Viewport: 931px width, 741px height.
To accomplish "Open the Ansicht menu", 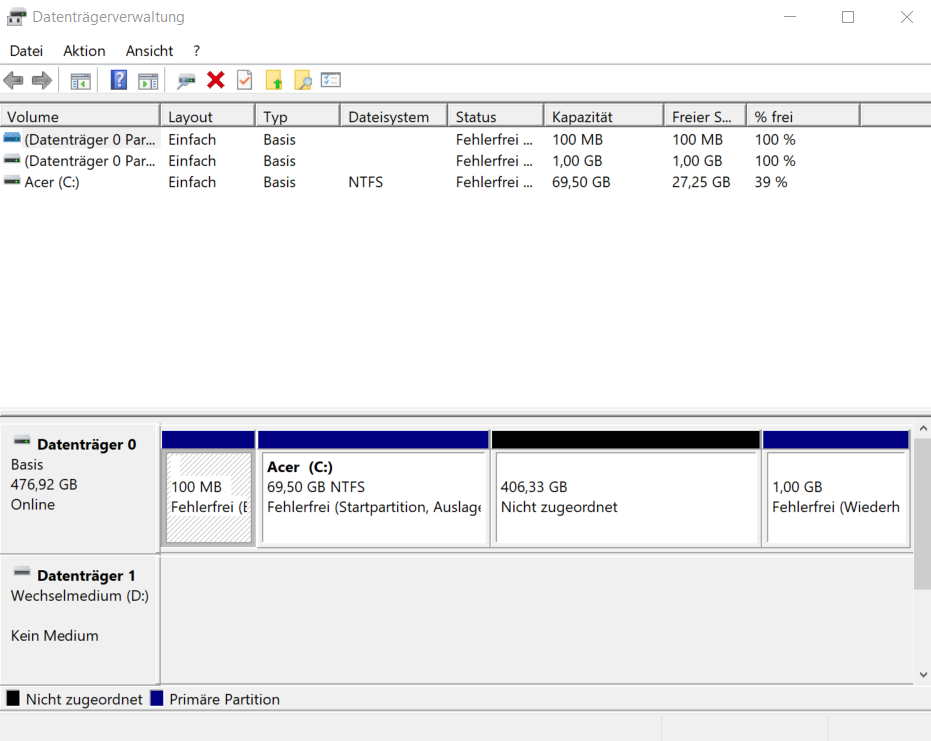I will pyautogui.click(x=149, y=51).
